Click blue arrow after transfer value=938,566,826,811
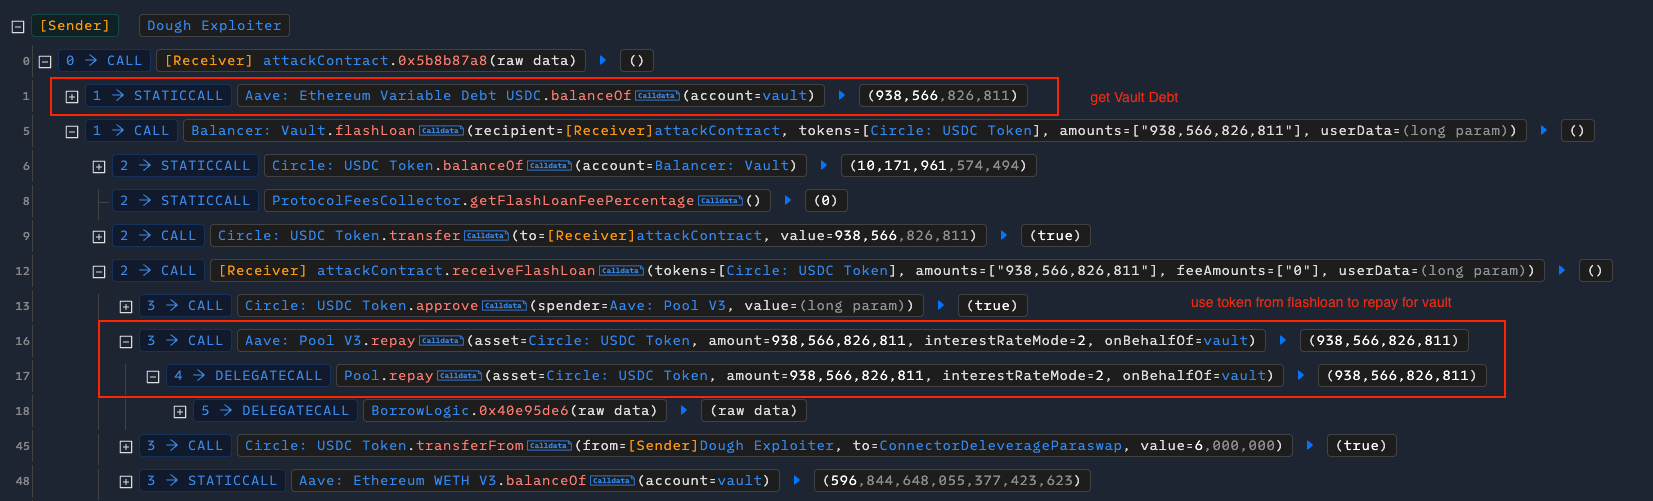Screen dimensions: 1653x501 click(1004, 236)
